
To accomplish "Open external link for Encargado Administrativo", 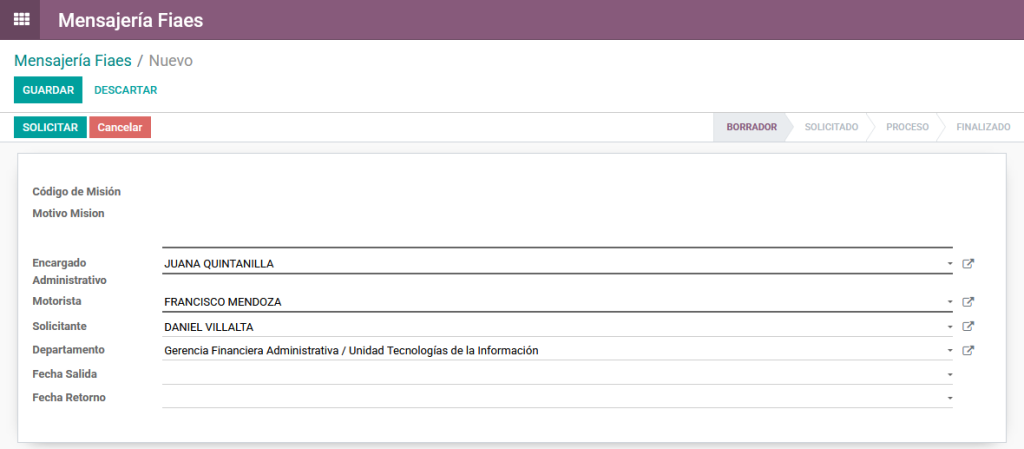I will coord(968,264).
